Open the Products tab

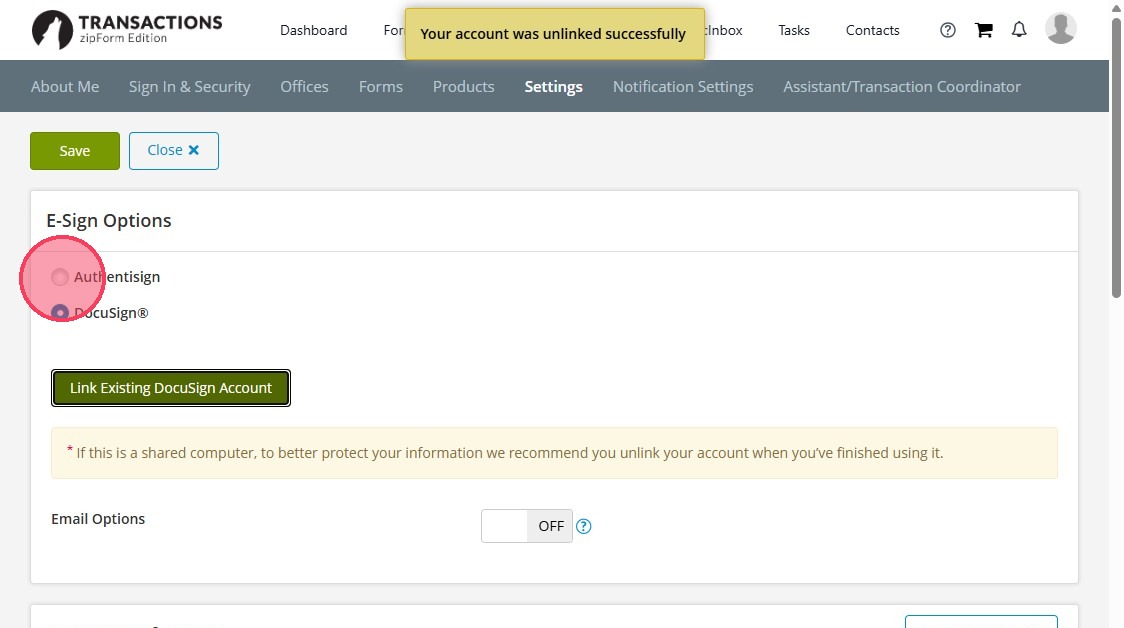pos(464,87)
